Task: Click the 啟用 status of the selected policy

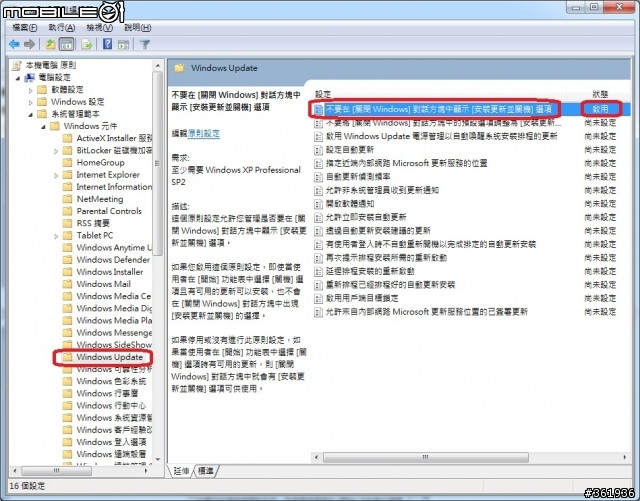Action: (x=600, y=109)
